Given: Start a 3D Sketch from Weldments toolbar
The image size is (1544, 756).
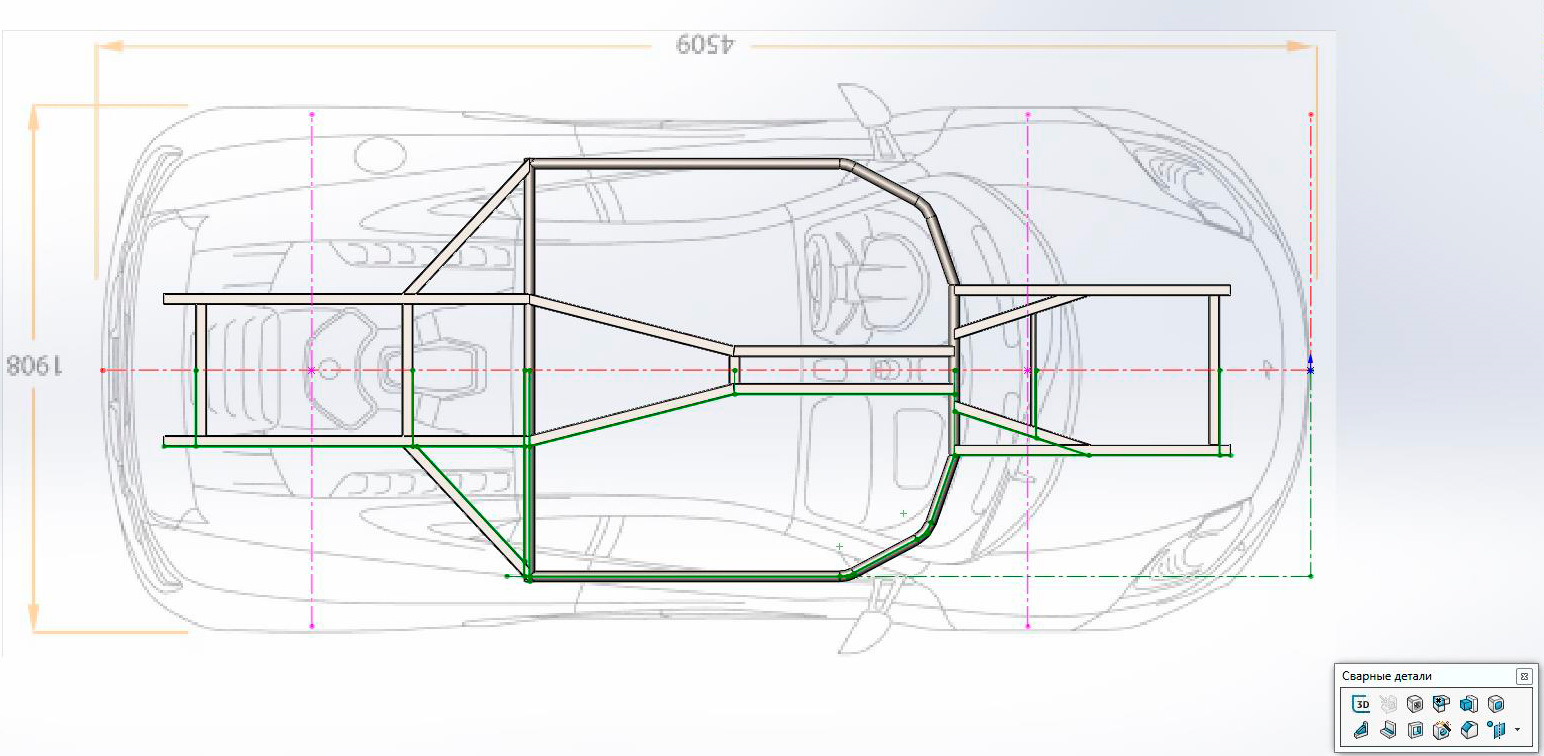Looking at the screenshot, I should tap(1361, 704).
